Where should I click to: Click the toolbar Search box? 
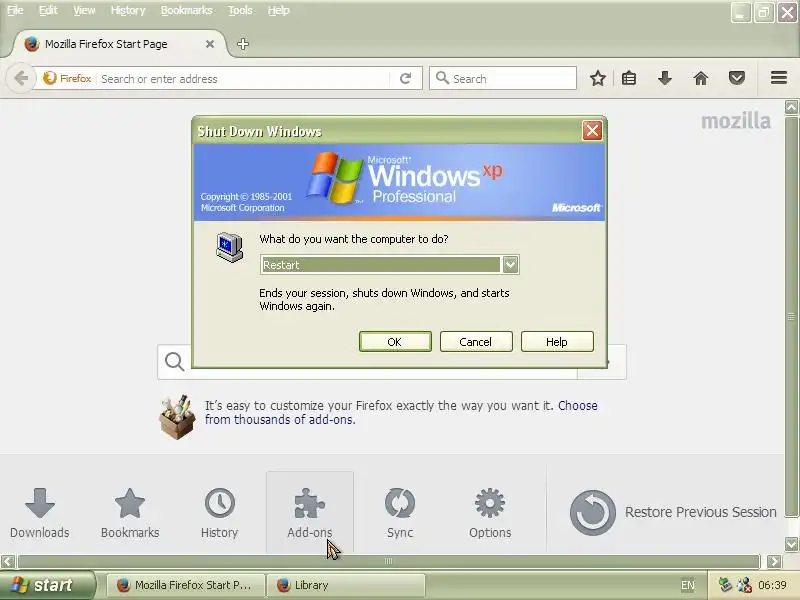(503, 79)
